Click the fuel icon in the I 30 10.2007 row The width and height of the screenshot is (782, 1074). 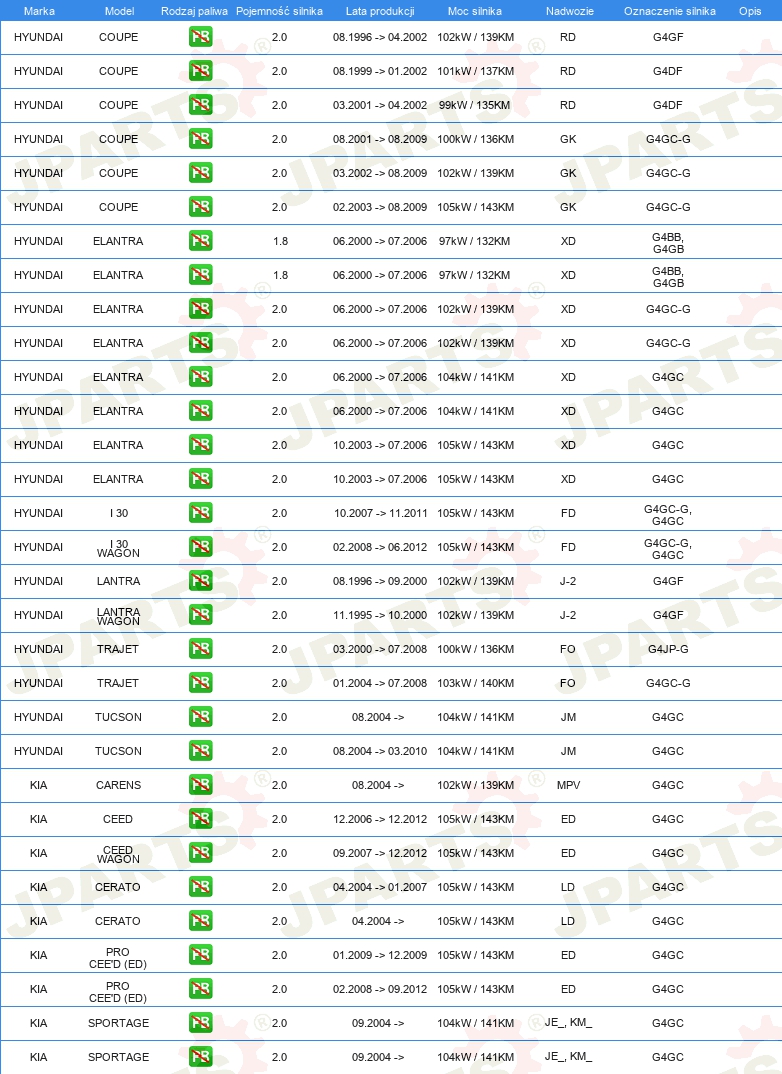pos(201,513)
